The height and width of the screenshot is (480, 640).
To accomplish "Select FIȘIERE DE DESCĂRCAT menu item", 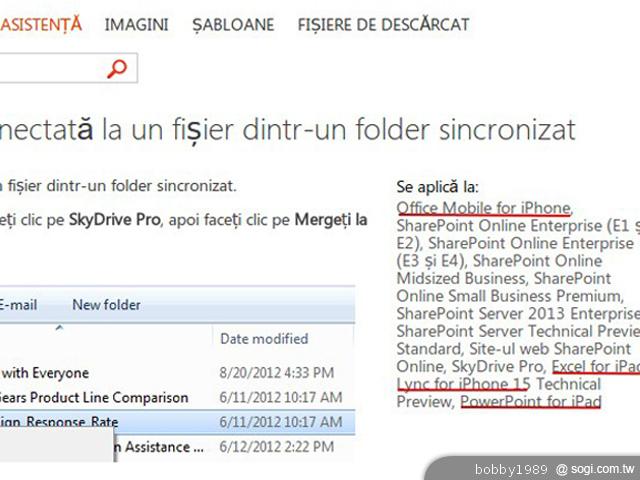I will click(383, 24).
